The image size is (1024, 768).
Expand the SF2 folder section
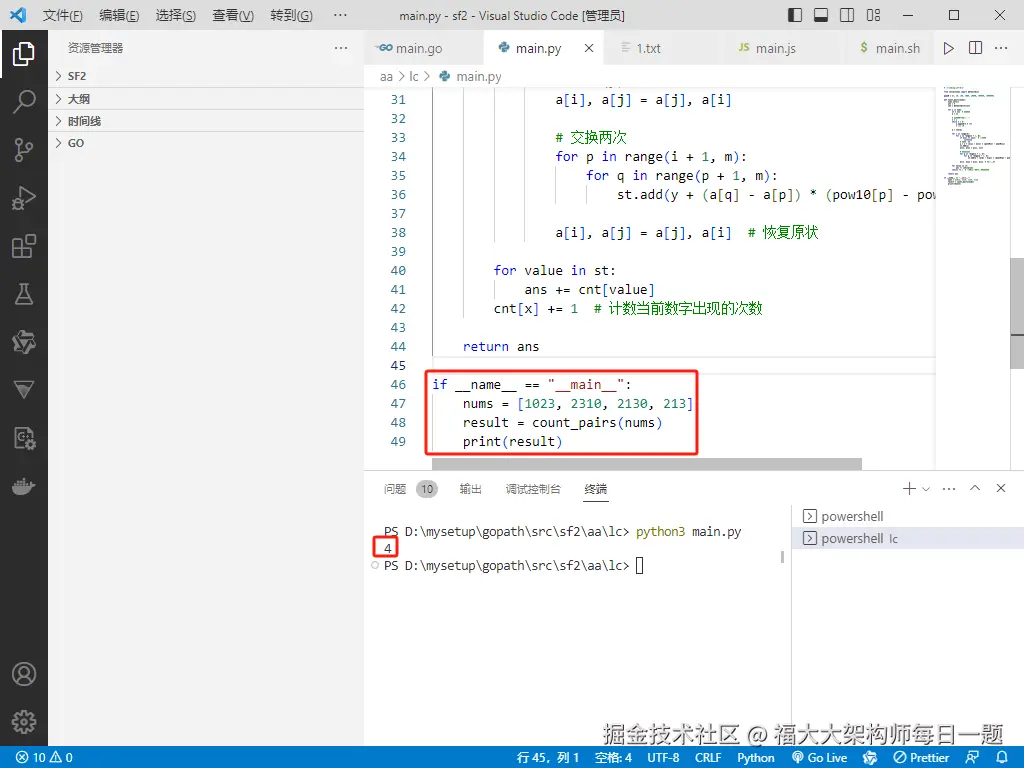pyautogui.click(x=206, y=76)
